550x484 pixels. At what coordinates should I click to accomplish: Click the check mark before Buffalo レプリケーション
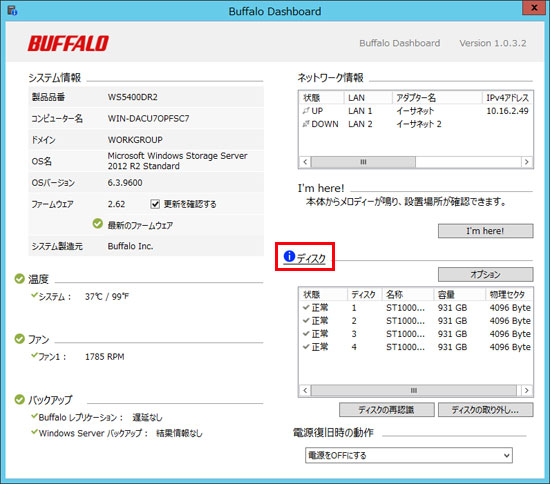point(34,416)
